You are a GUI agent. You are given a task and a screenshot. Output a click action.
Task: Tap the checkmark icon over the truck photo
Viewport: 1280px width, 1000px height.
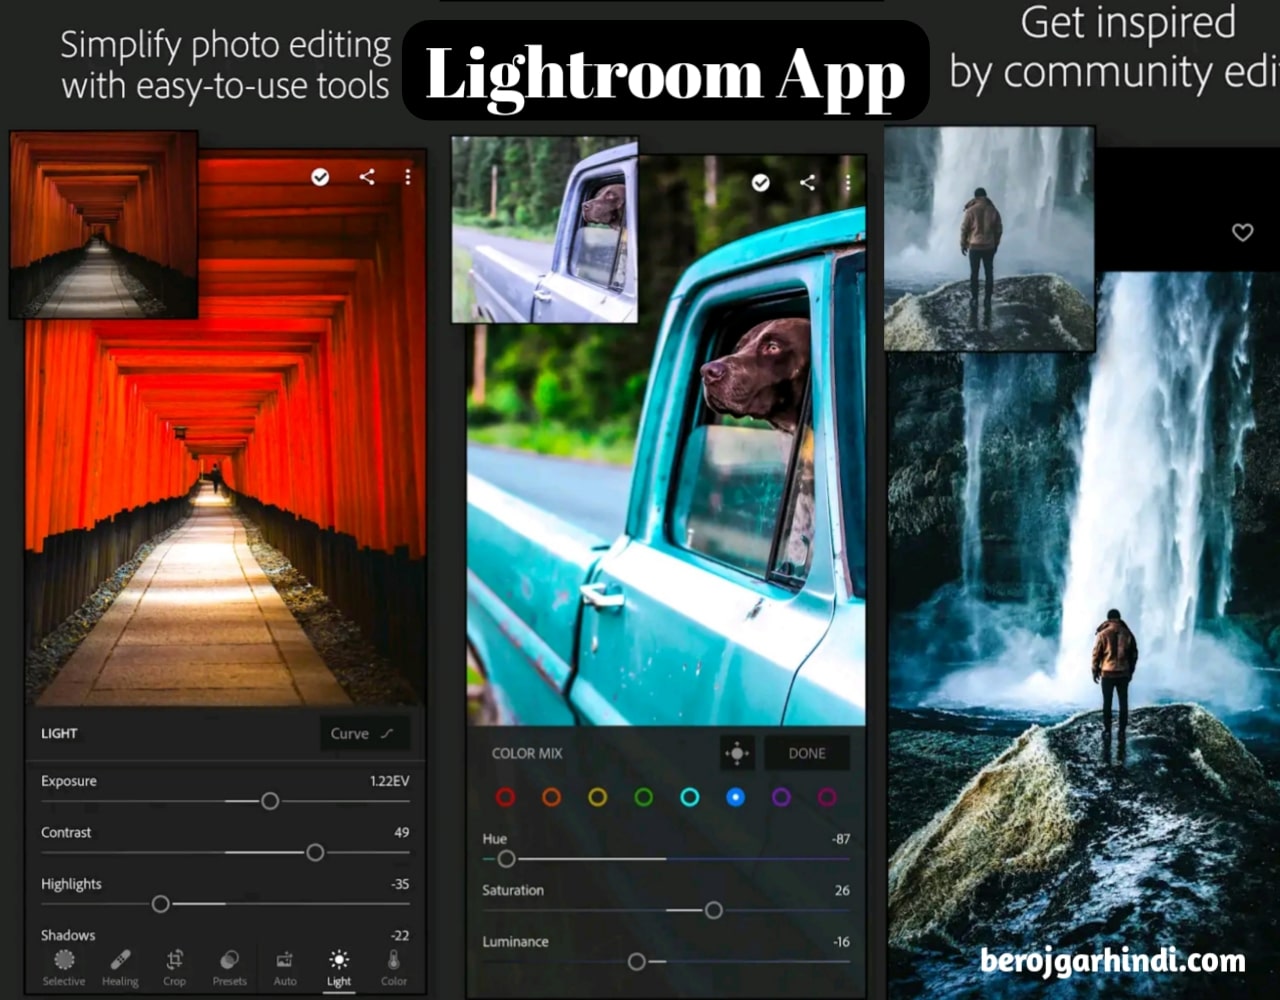pyautogui.click(x=761, y=183)
